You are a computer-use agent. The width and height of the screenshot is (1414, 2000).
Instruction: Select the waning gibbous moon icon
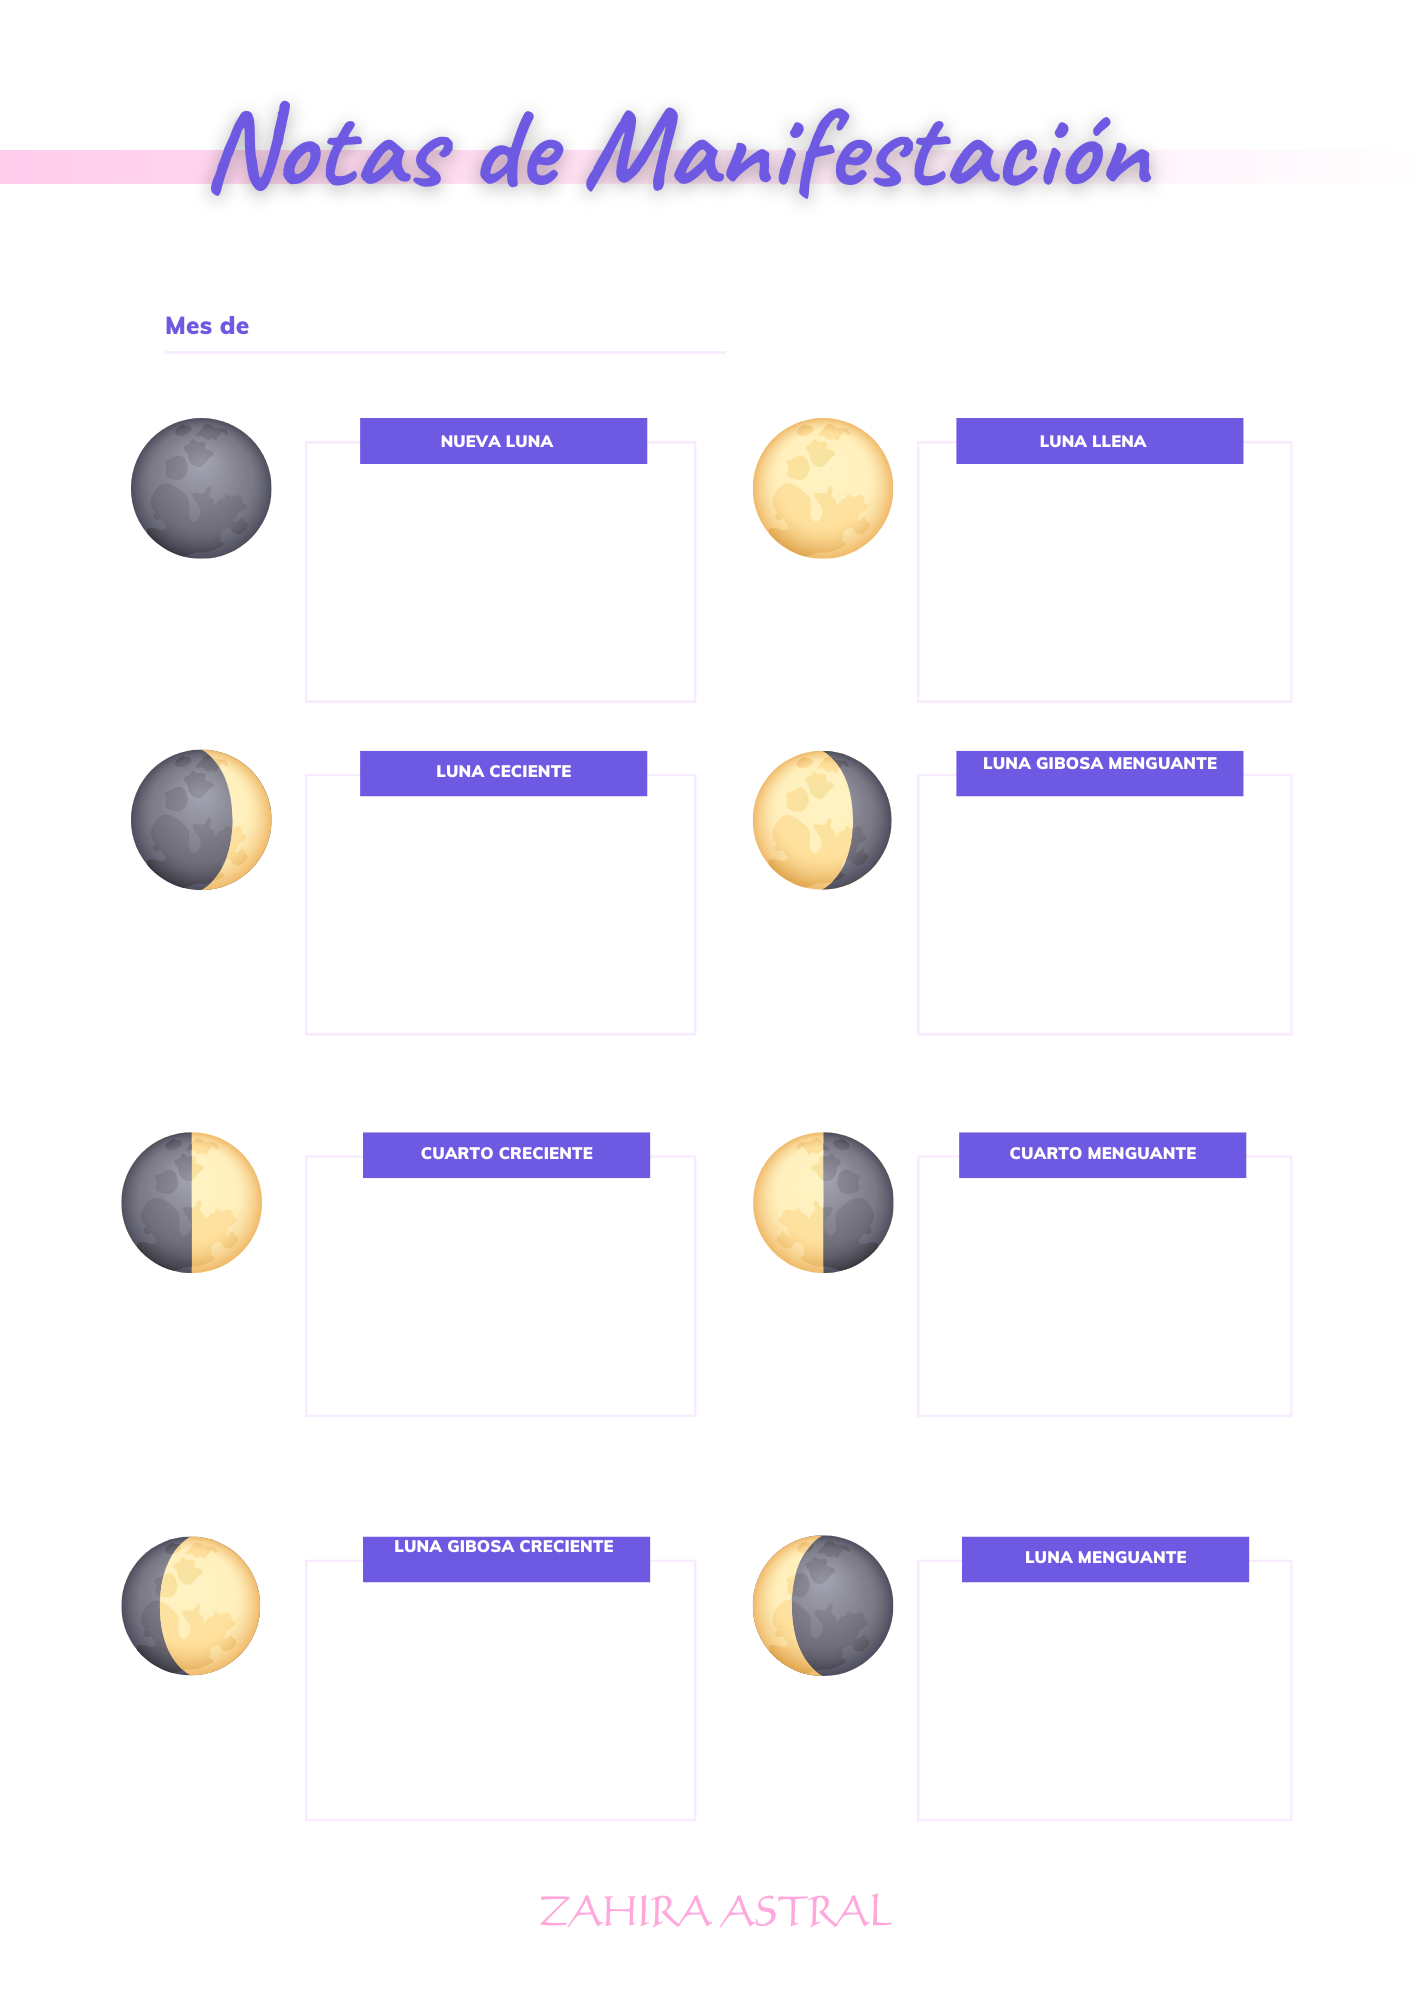pos(823,820)
